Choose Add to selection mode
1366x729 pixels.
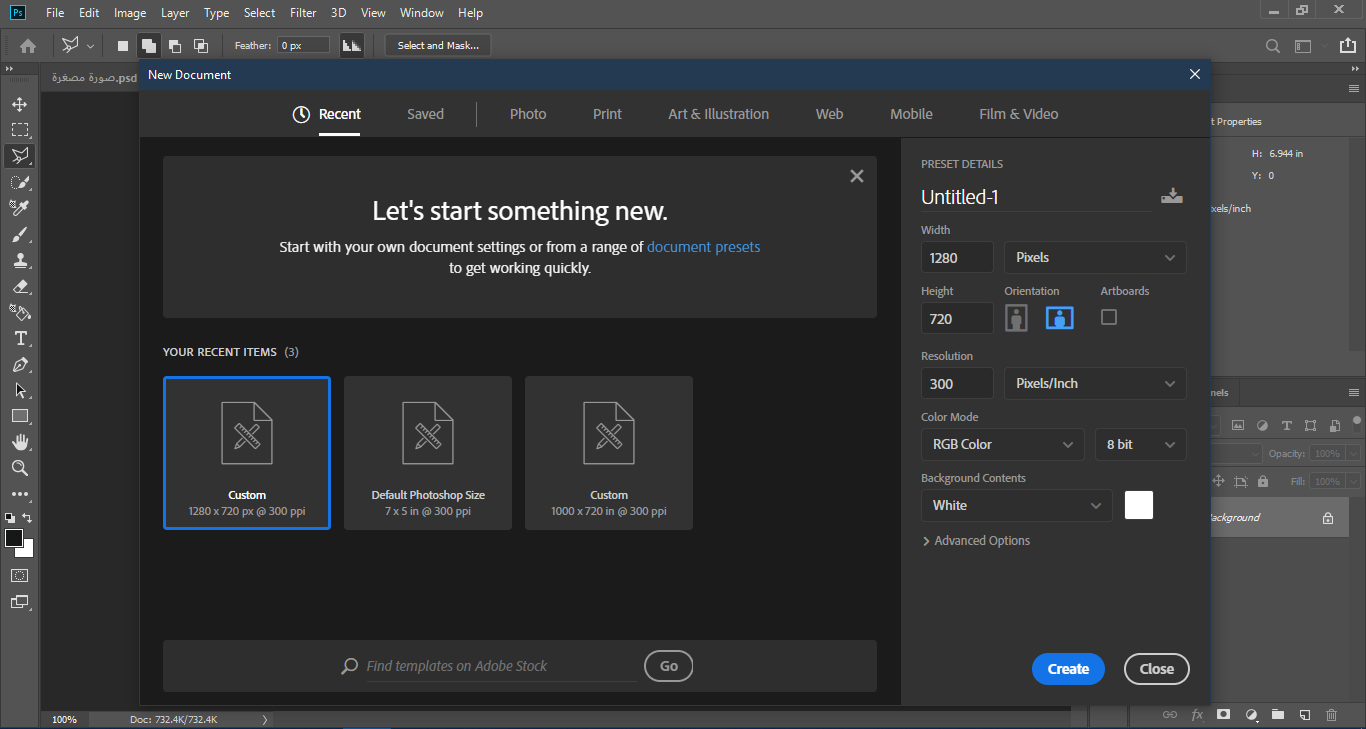(x=149, y=46)
